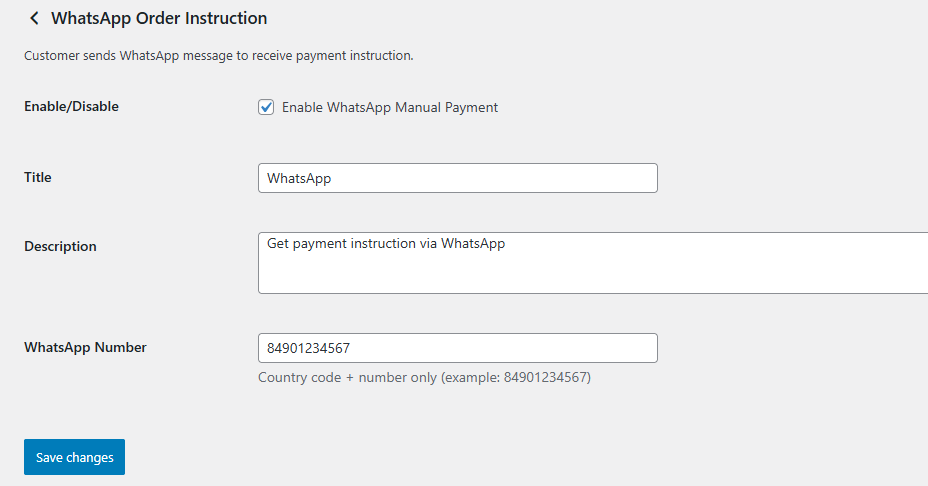This screenshot has width=928, height=486.
Task: Click the 'Get payment instruction via WhatsApp' text
Action: point(386,243)
